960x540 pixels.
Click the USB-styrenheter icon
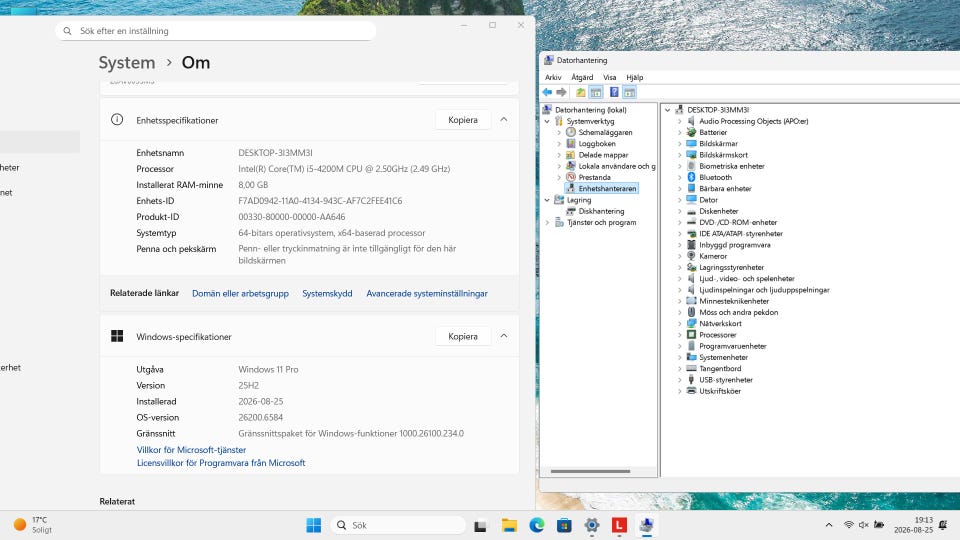coord(691,380)
